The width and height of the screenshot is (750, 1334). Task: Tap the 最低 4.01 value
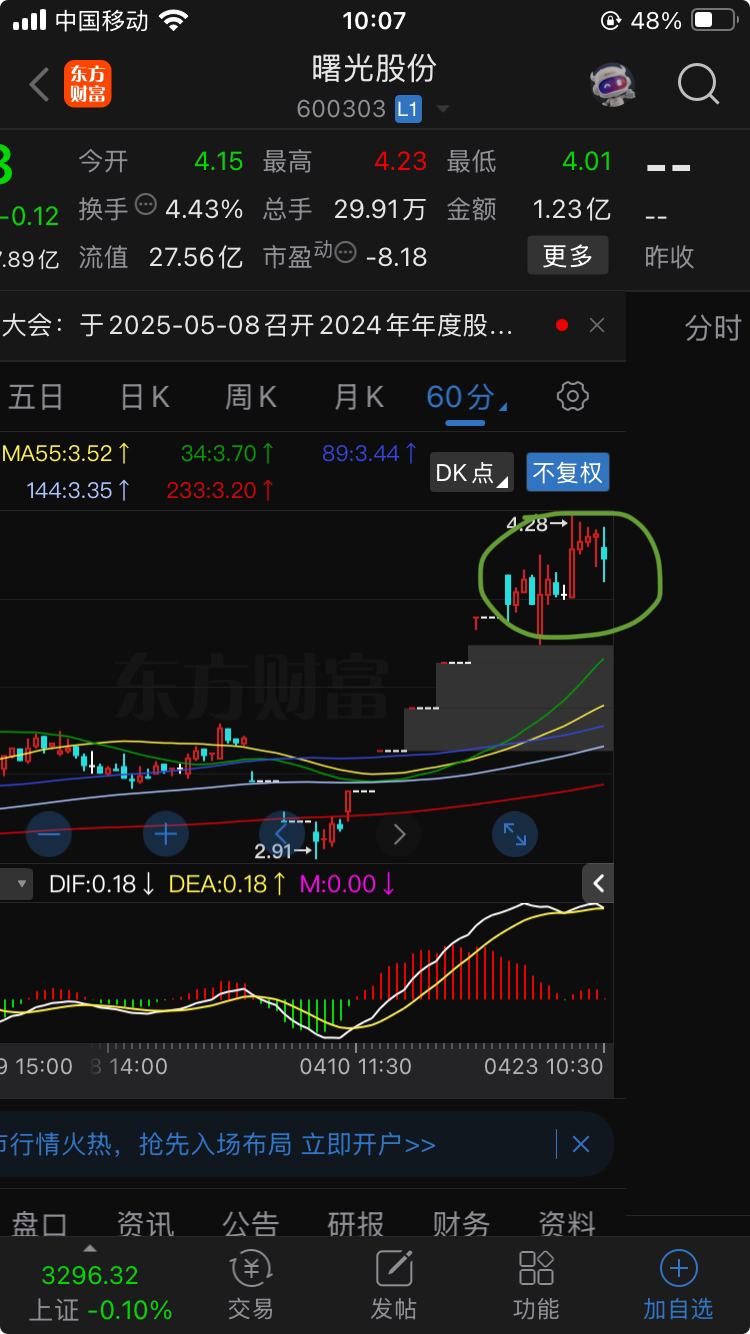(585, 161)
